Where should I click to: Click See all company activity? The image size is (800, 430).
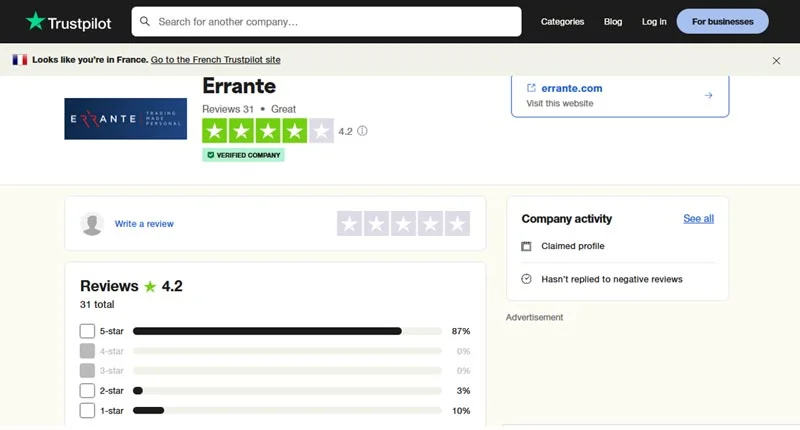[x=698, y=218]
